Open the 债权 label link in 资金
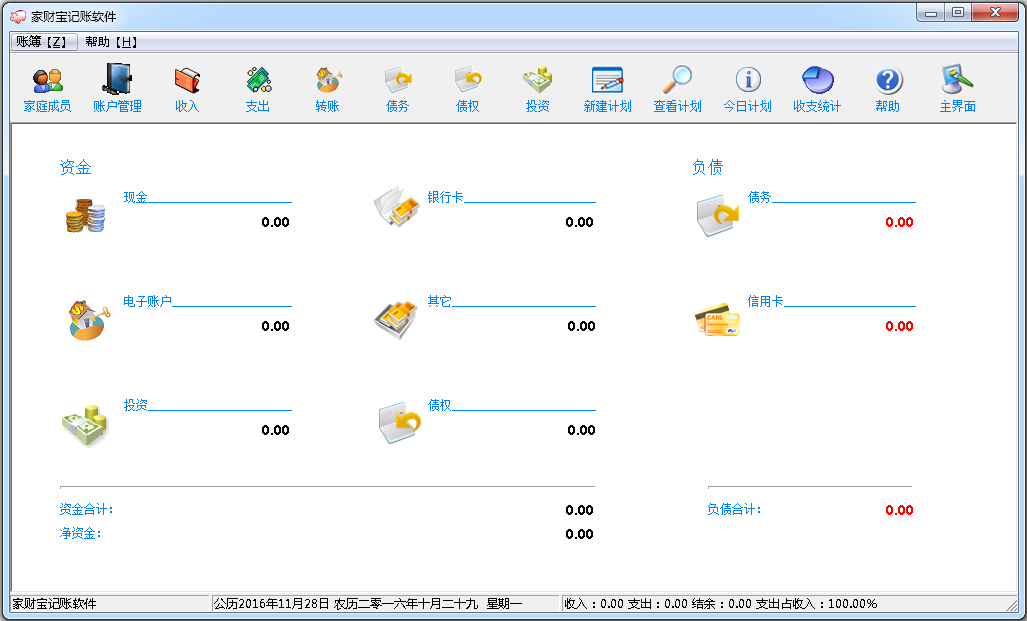This screenshot has width=1027, height=621. (439, 405)
